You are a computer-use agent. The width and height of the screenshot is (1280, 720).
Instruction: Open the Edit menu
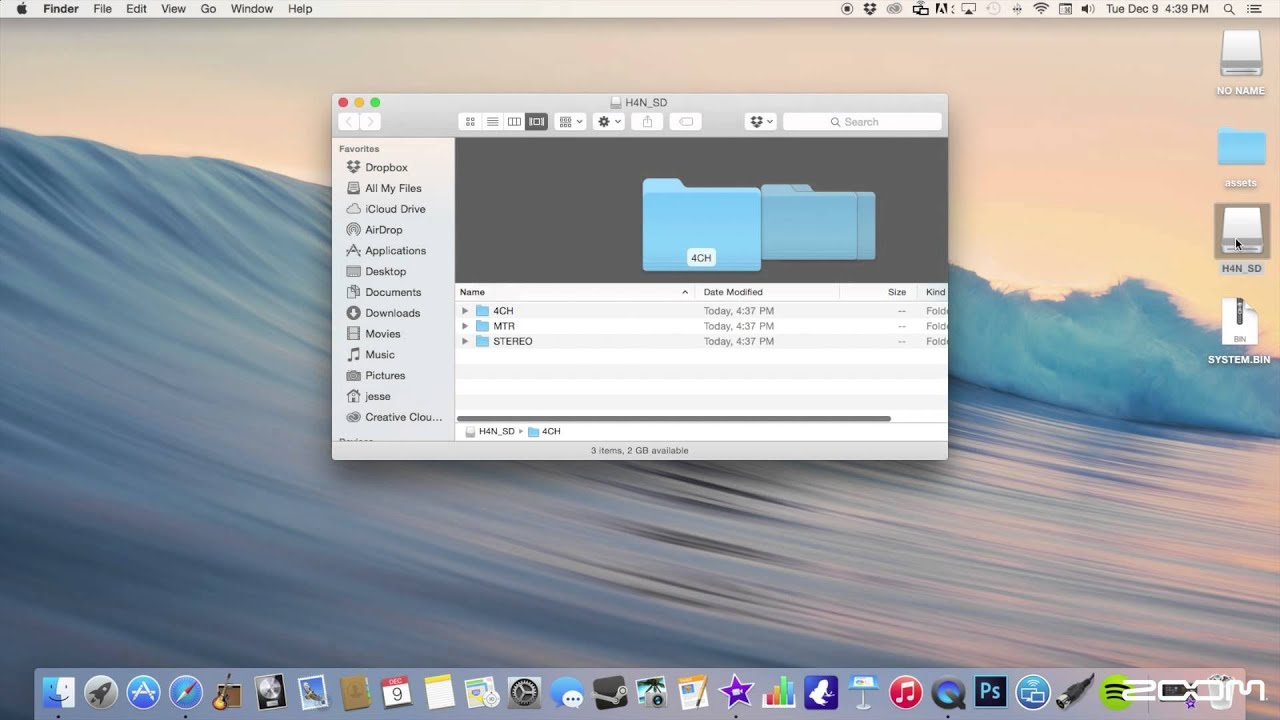click(136, 9)
